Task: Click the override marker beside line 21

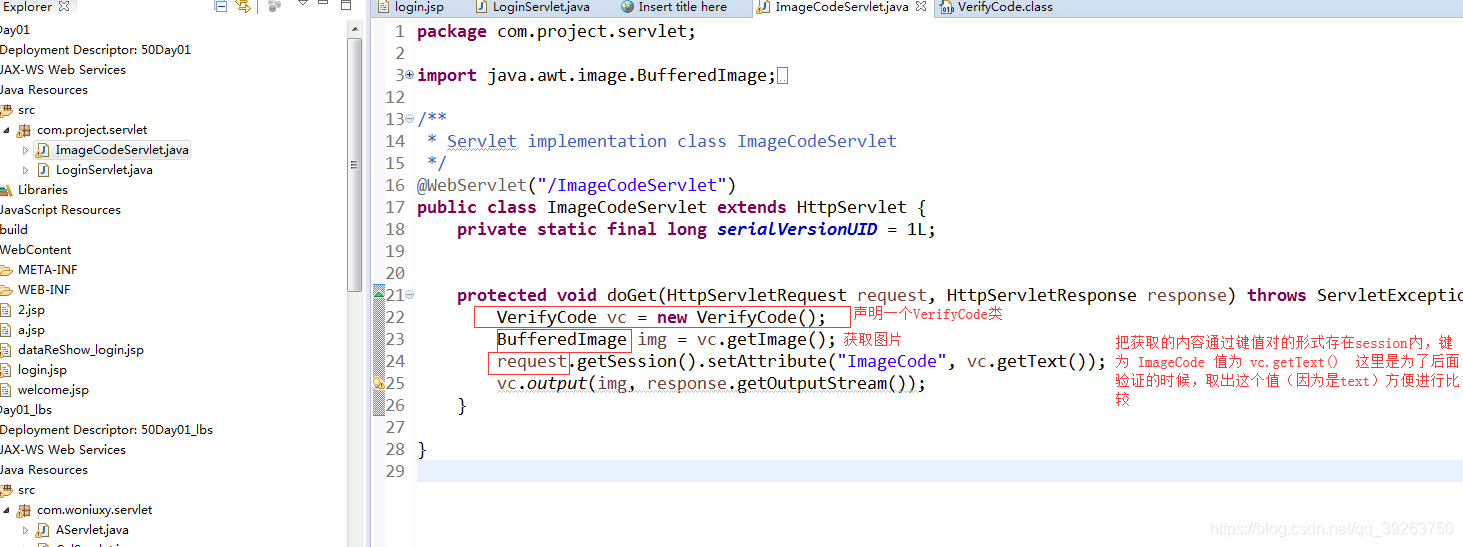Action: coord(379,294)
